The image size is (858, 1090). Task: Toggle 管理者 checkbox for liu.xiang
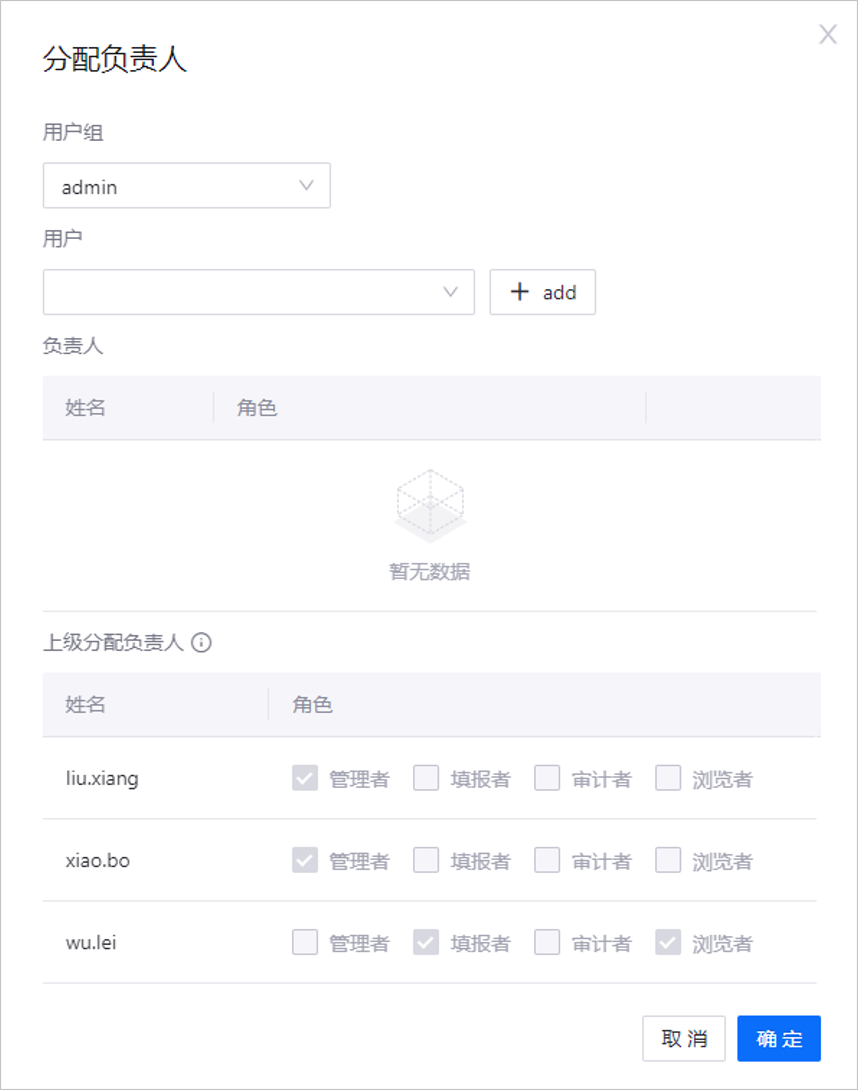click(x=305, y=778)
